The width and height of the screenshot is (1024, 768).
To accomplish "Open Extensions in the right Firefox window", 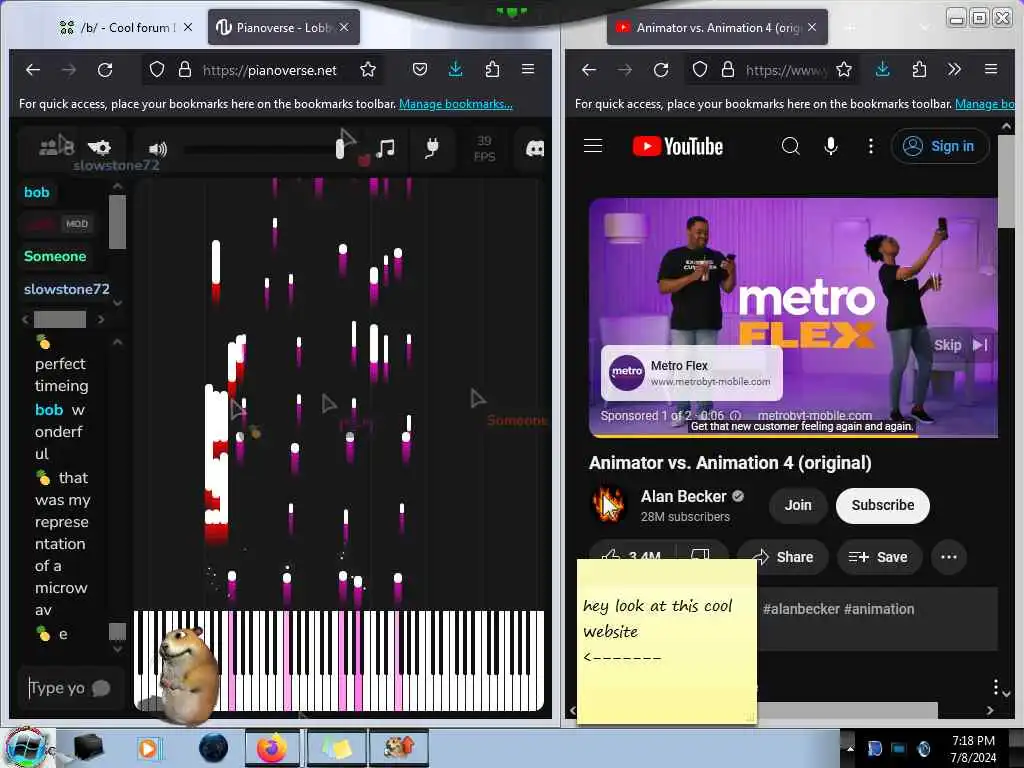I will pos(919,69).
